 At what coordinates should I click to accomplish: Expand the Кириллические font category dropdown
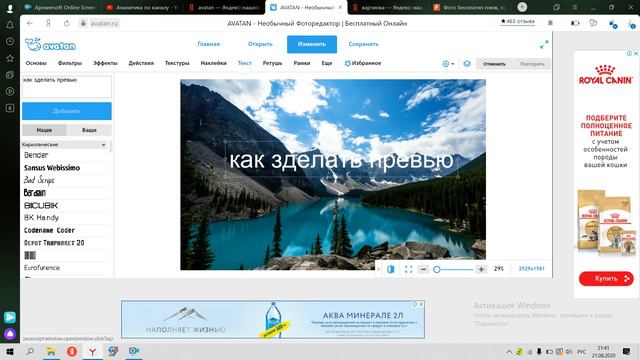(64, 145)
